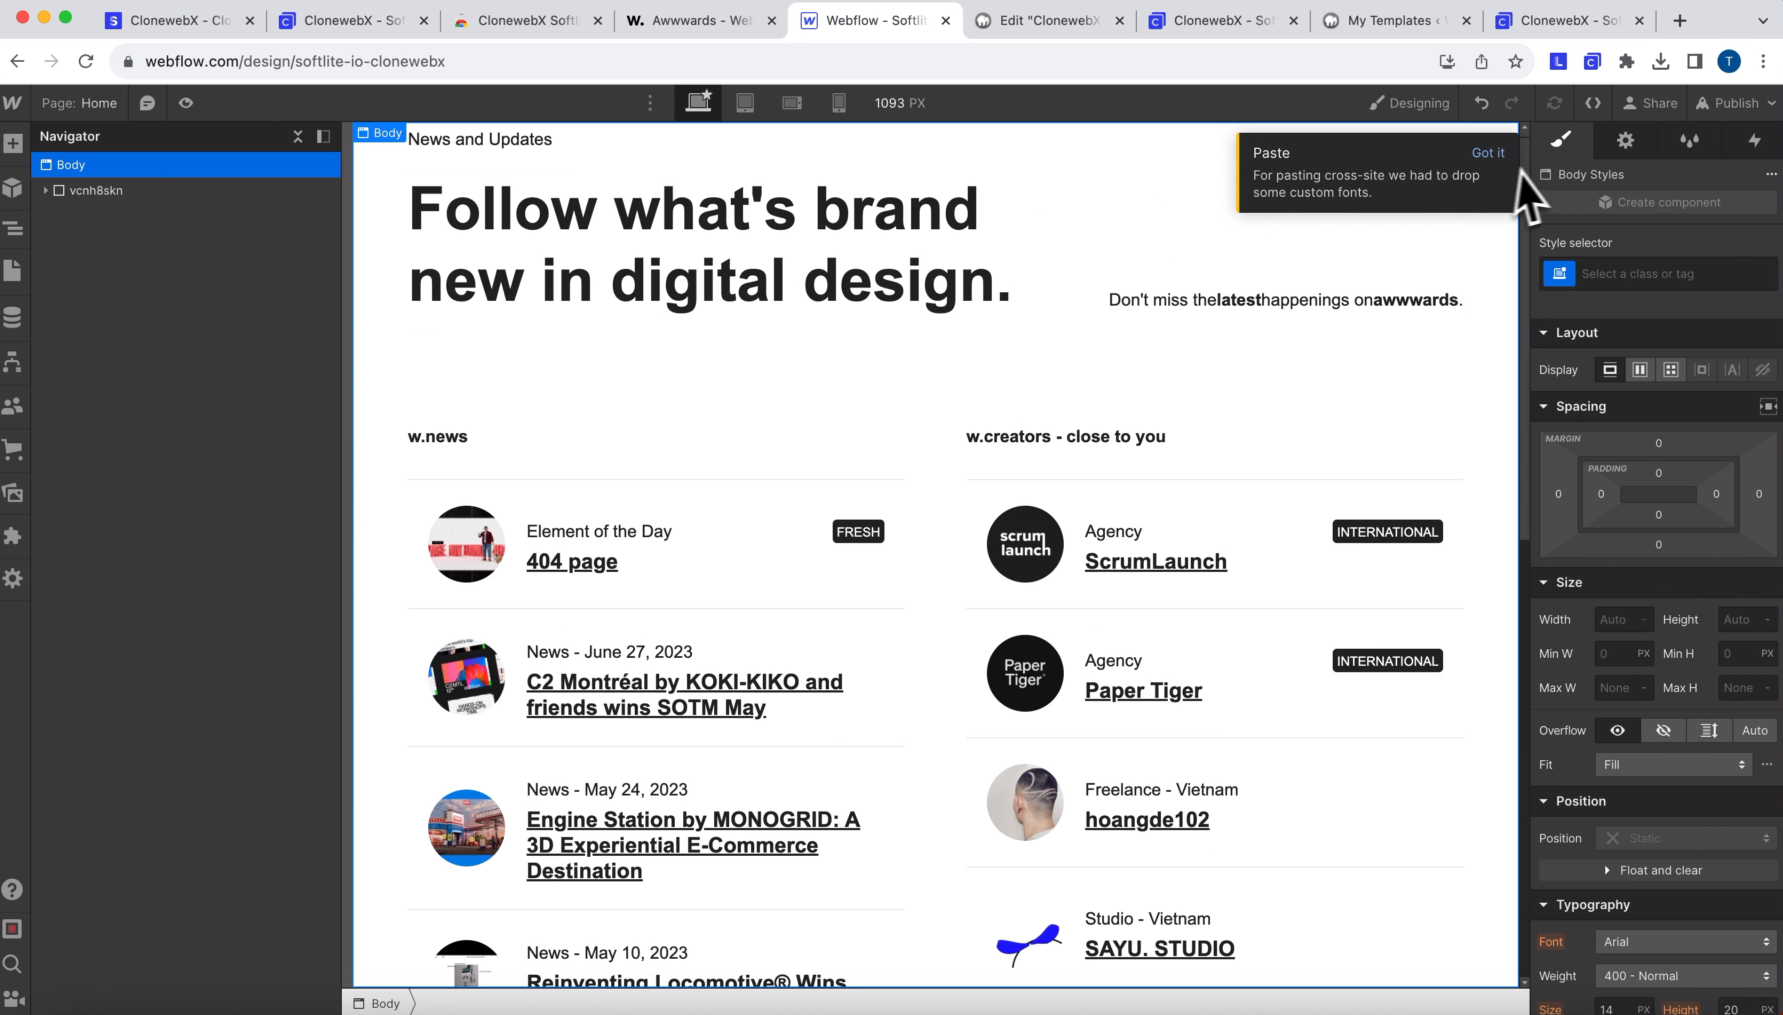Set display to Flex

(1640, 370)
